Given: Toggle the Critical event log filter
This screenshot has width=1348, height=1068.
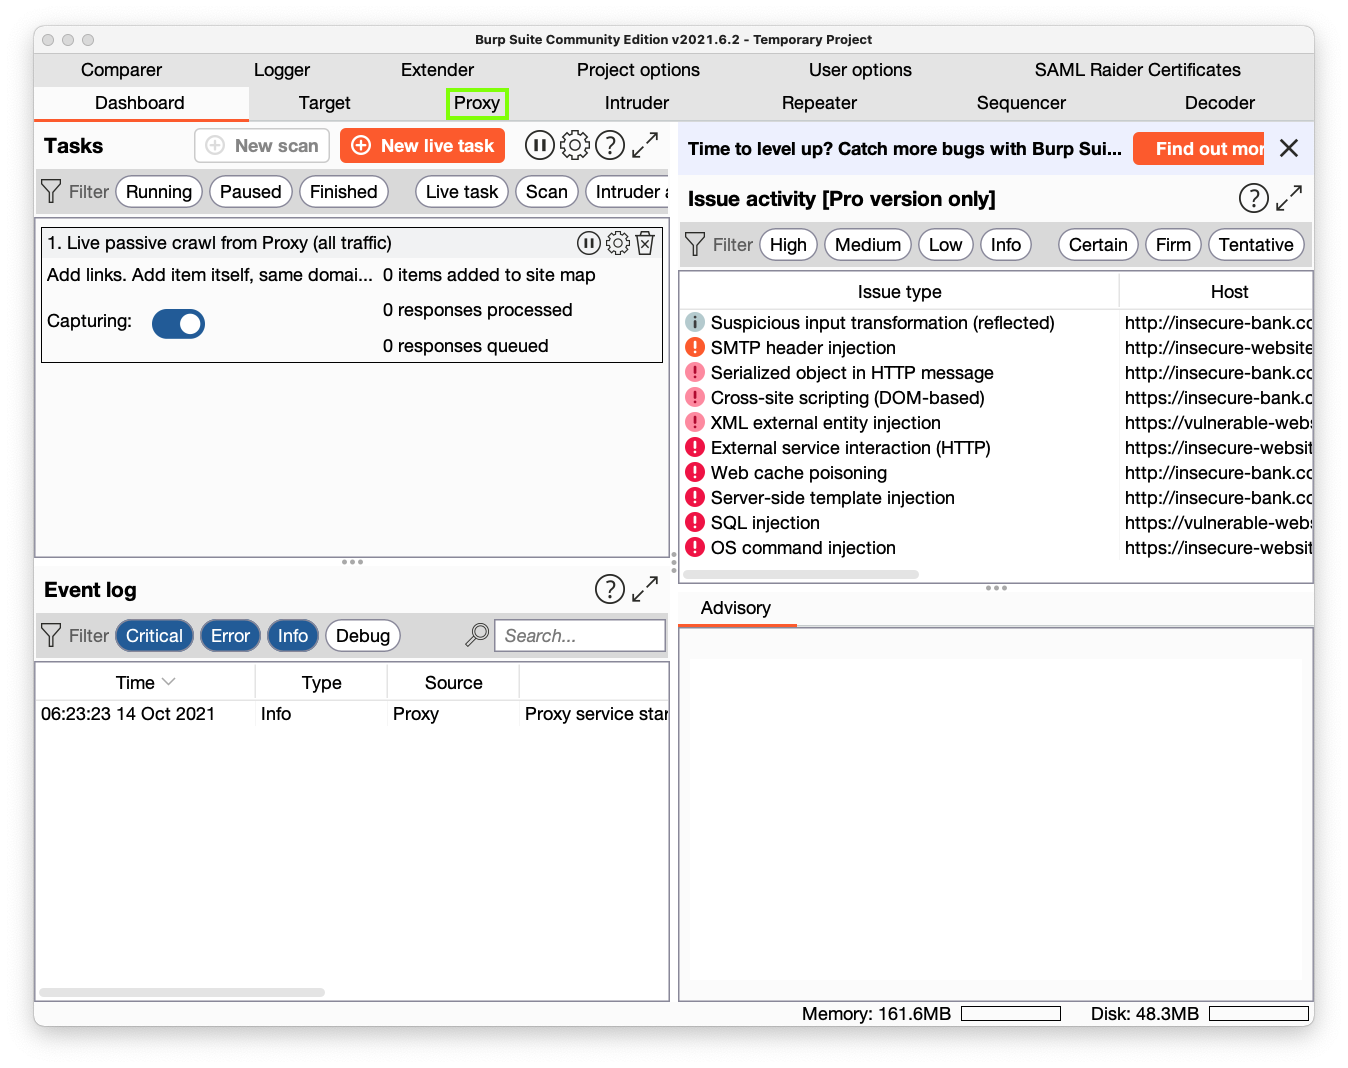Looking at the screenshot, I should [154, 636].
